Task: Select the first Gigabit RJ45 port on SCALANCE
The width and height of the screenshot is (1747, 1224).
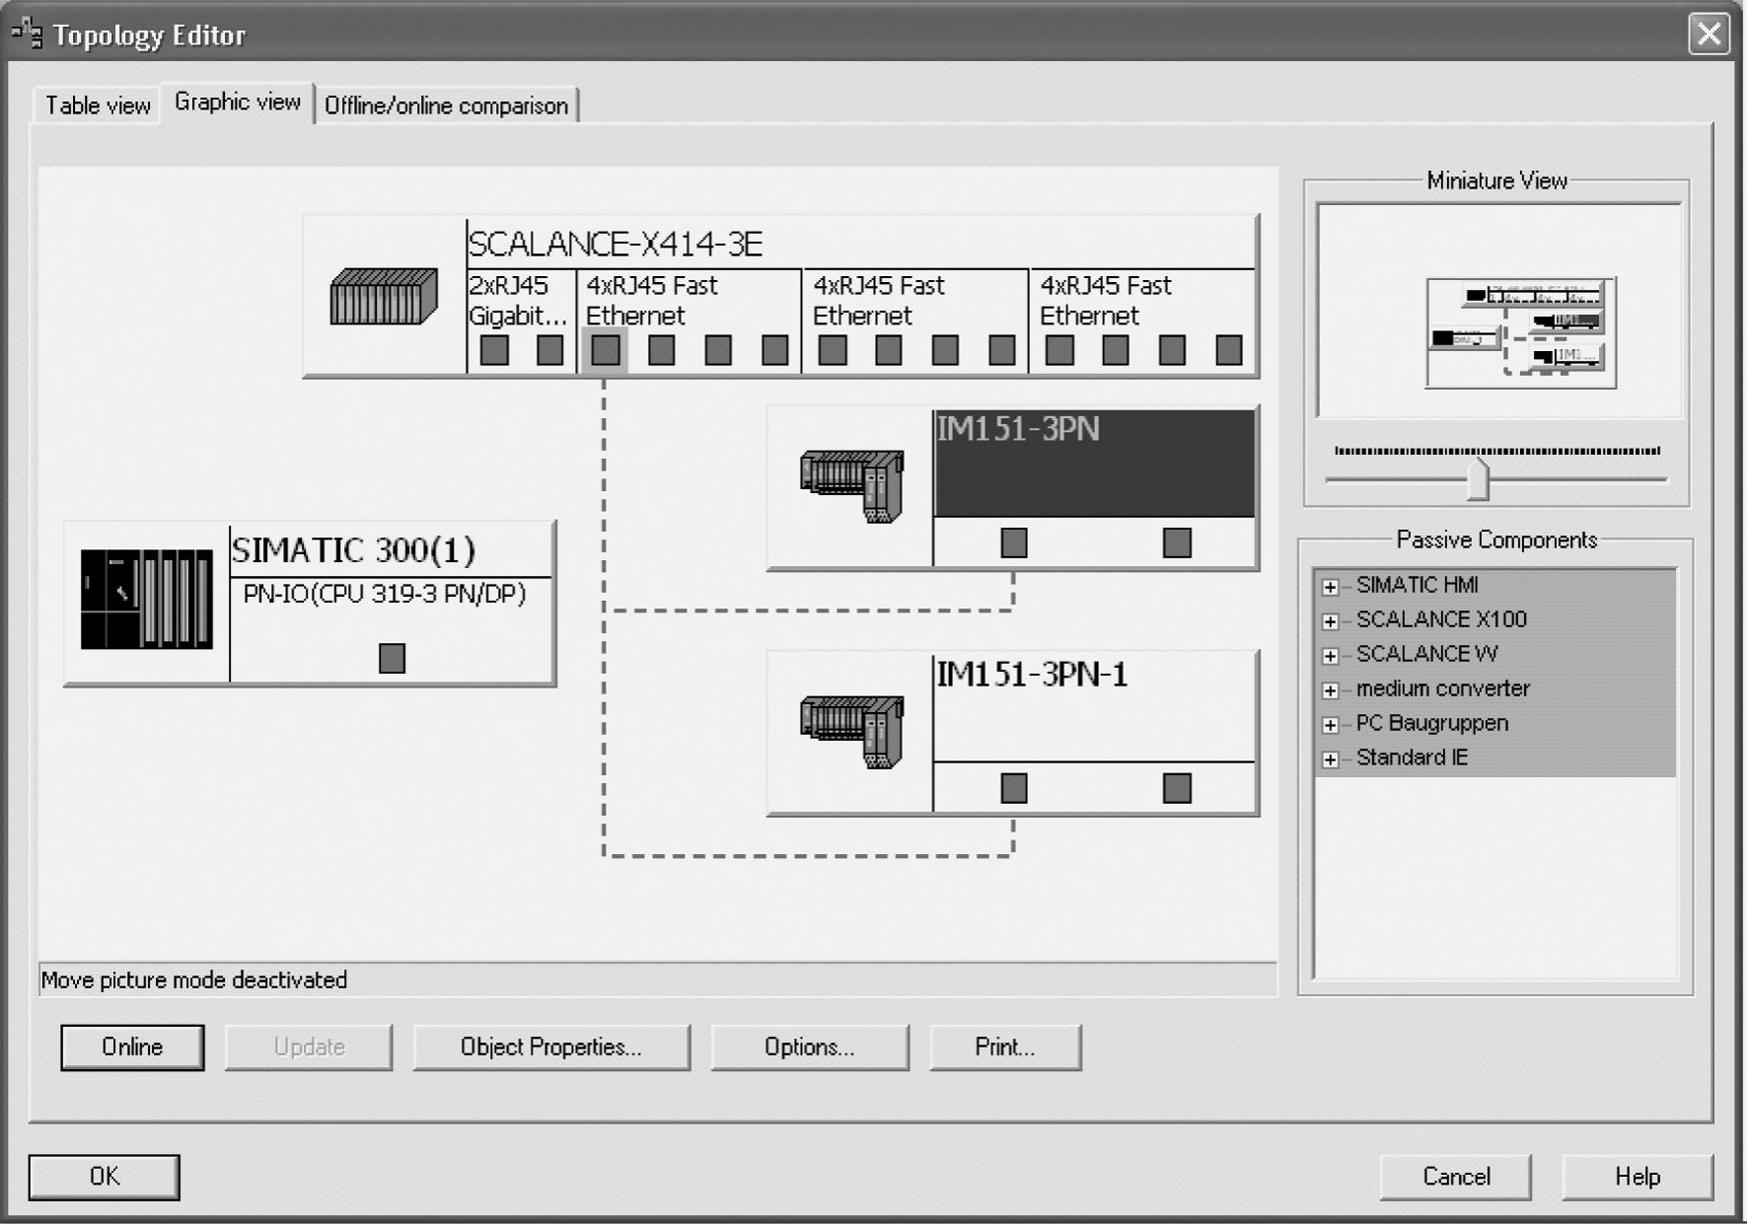Action: (494, 350)
